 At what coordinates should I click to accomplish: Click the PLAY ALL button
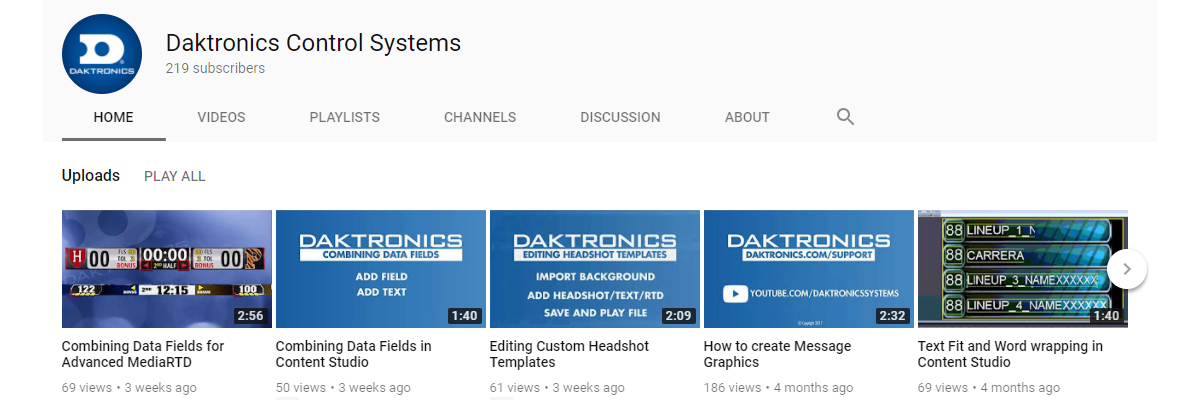pyautogui.click(x=175, y=176)
